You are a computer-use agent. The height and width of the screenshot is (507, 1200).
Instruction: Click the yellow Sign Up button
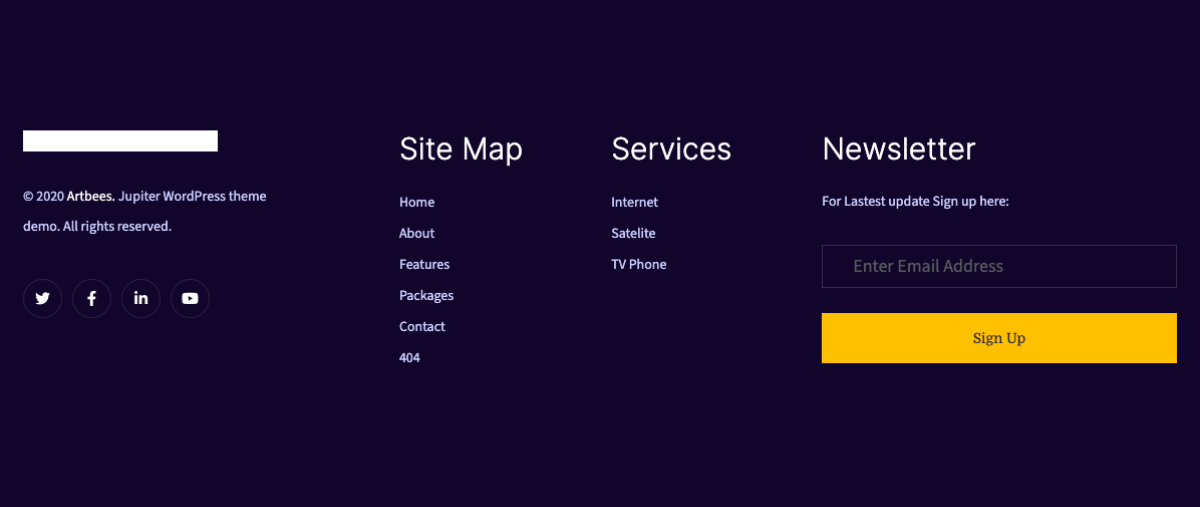pyautogui.click(x=999, y=338)
